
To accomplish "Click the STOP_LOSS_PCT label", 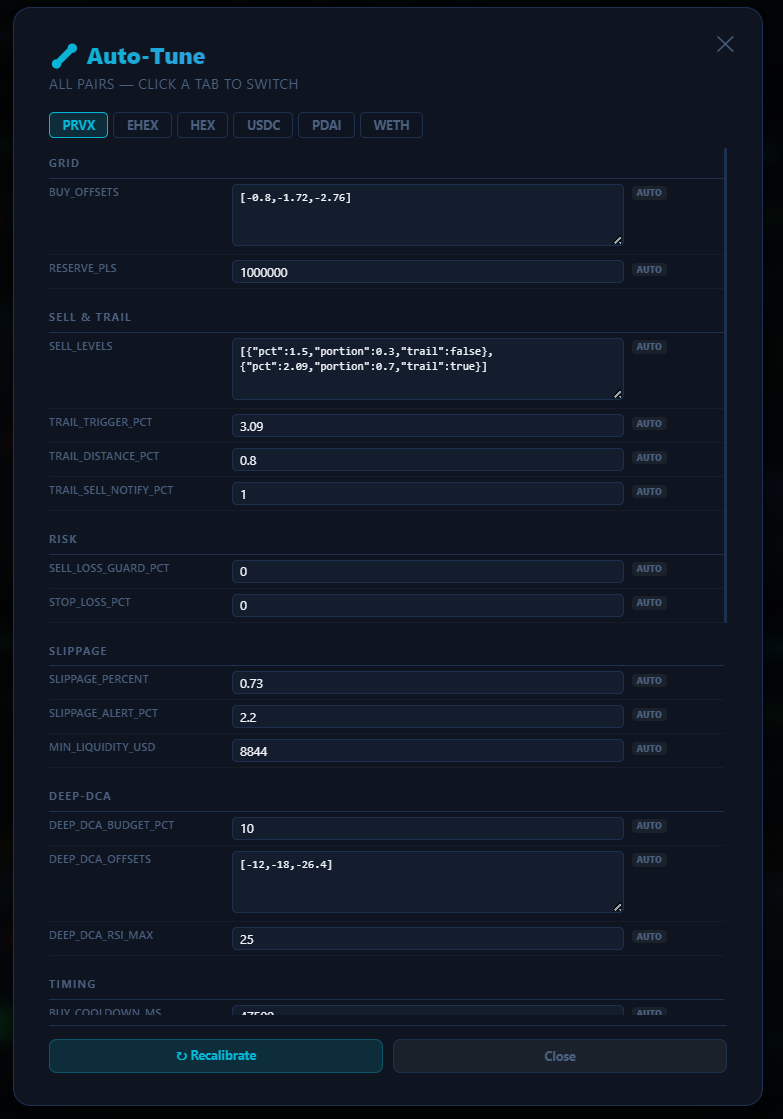I will tap(90, 602).
